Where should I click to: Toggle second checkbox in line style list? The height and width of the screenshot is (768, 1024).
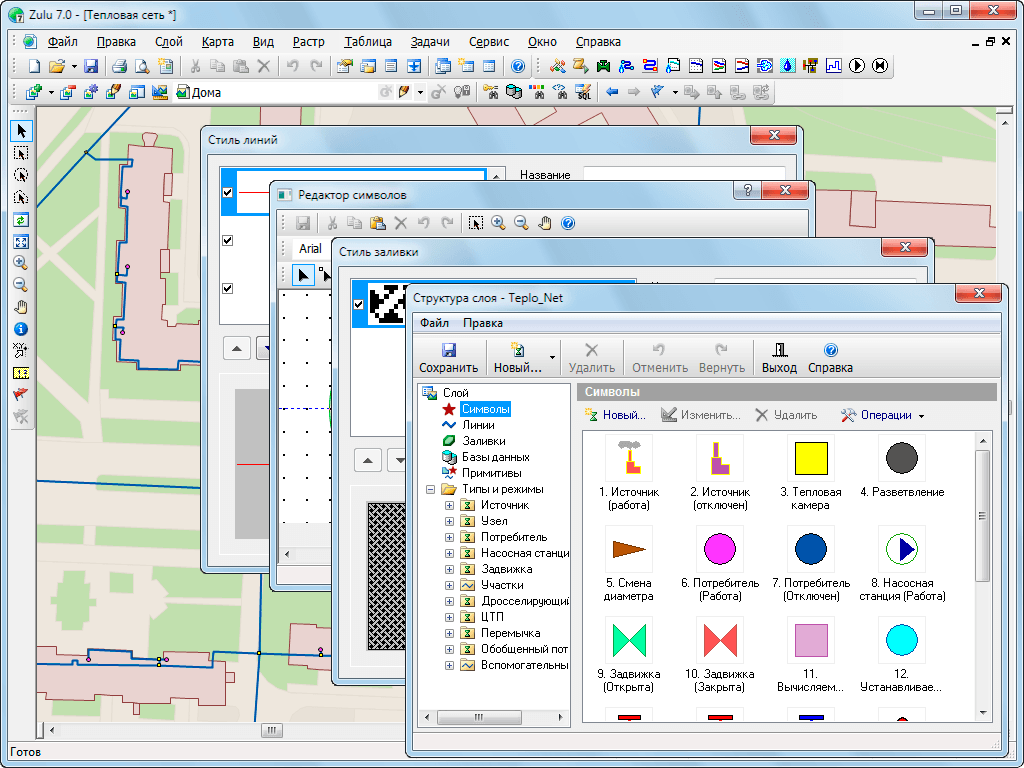click(x=228, y=240)
